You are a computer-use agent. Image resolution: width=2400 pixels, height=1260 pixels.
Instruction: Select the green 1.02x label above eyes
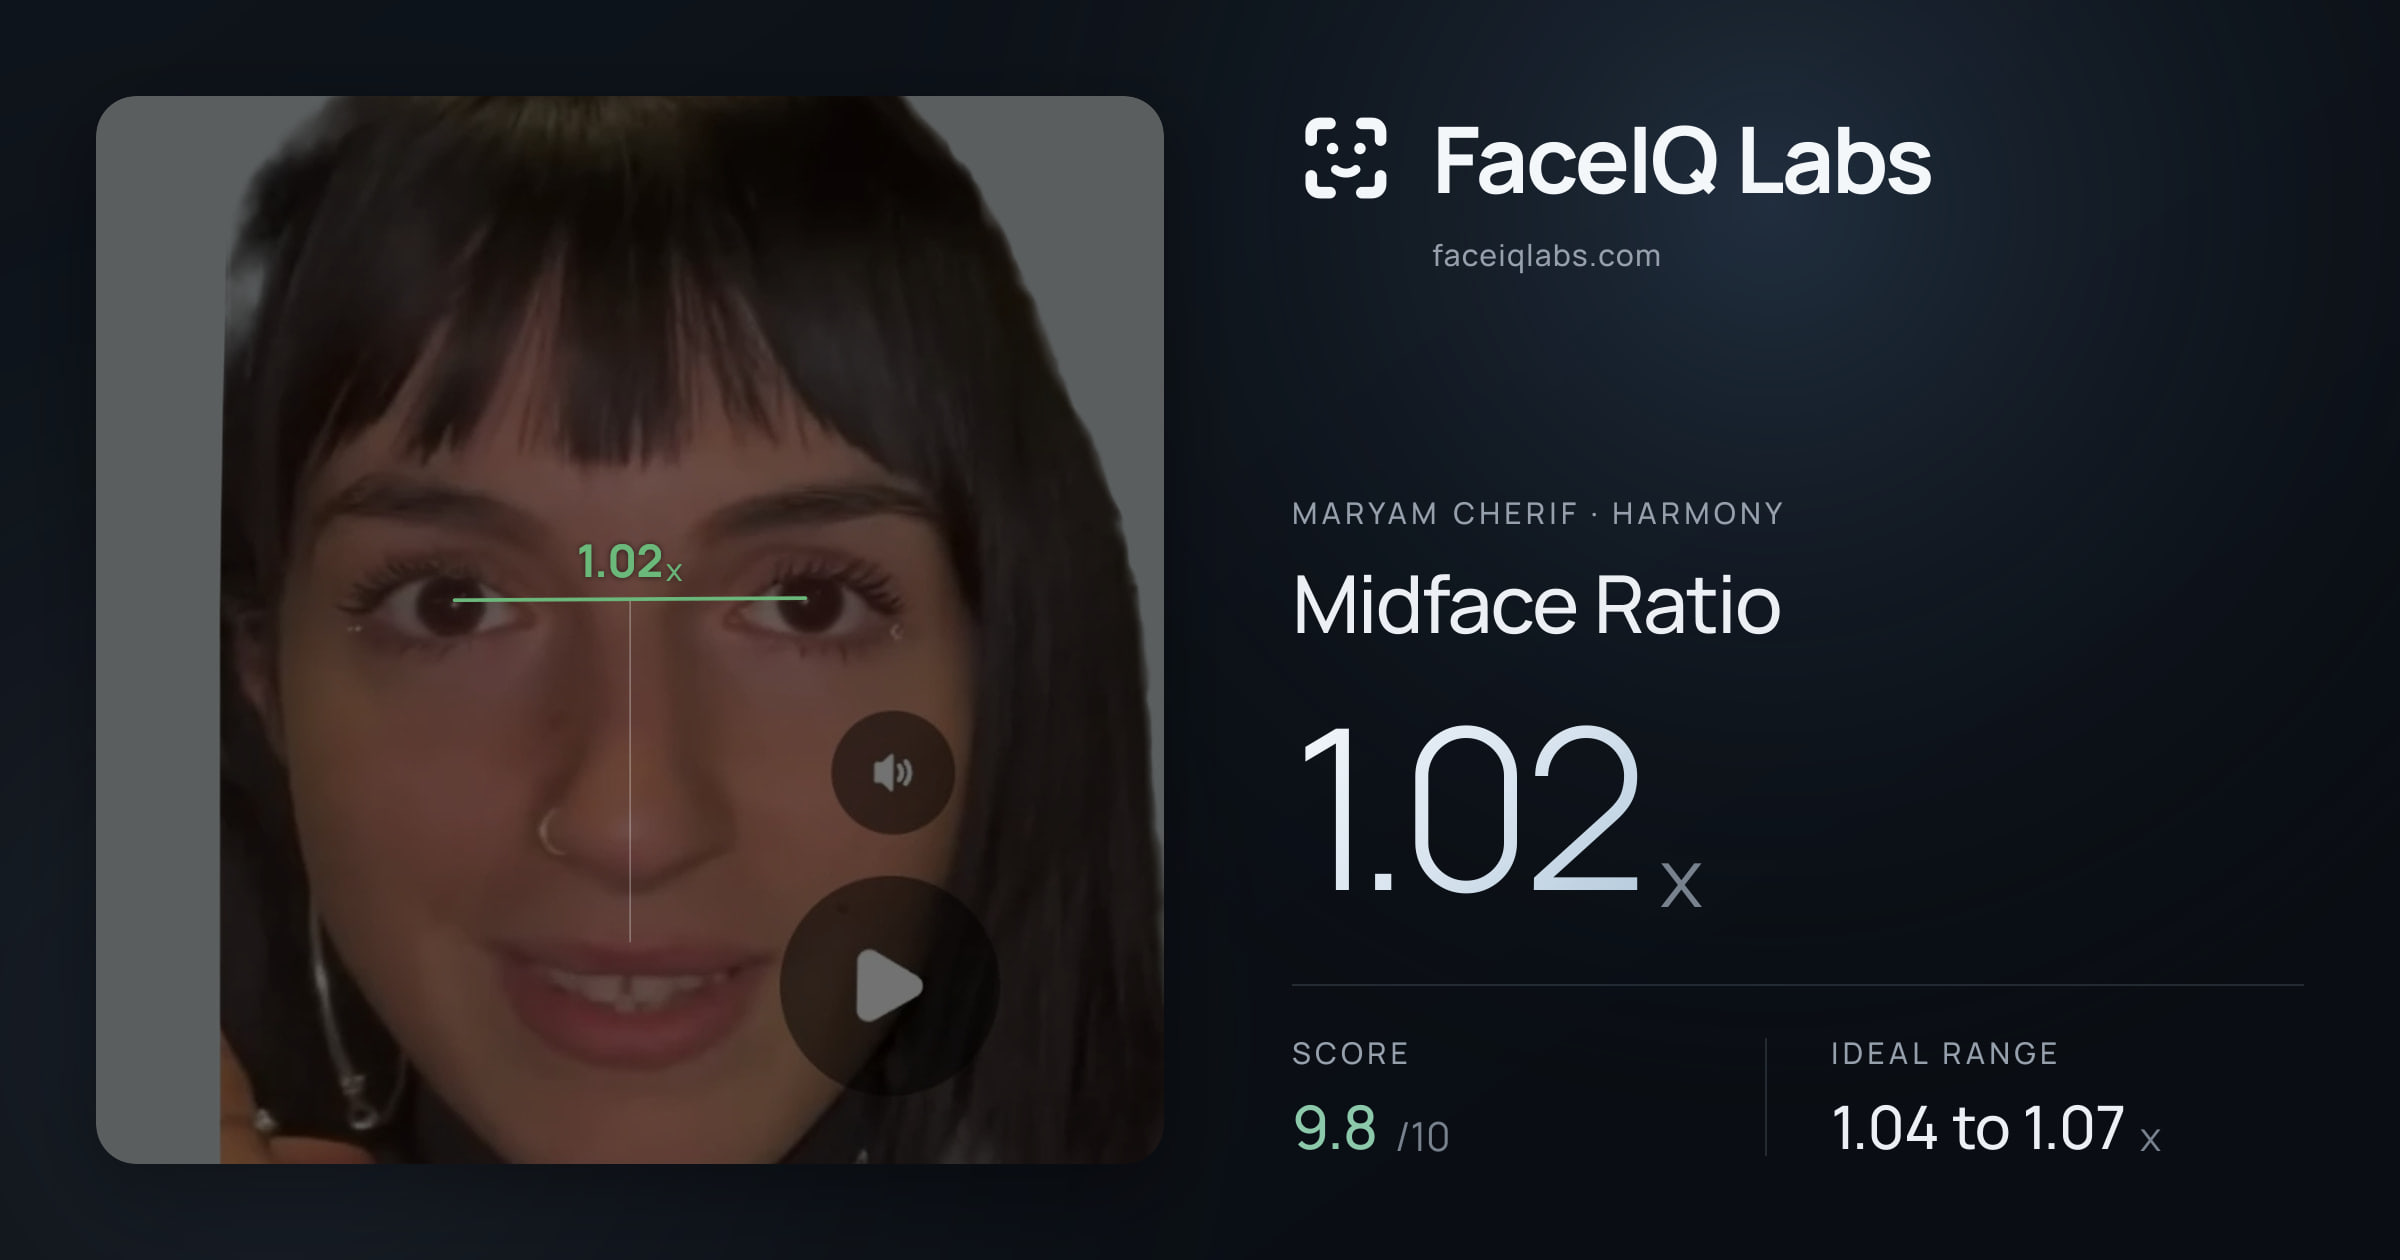(x=629, y=561)
